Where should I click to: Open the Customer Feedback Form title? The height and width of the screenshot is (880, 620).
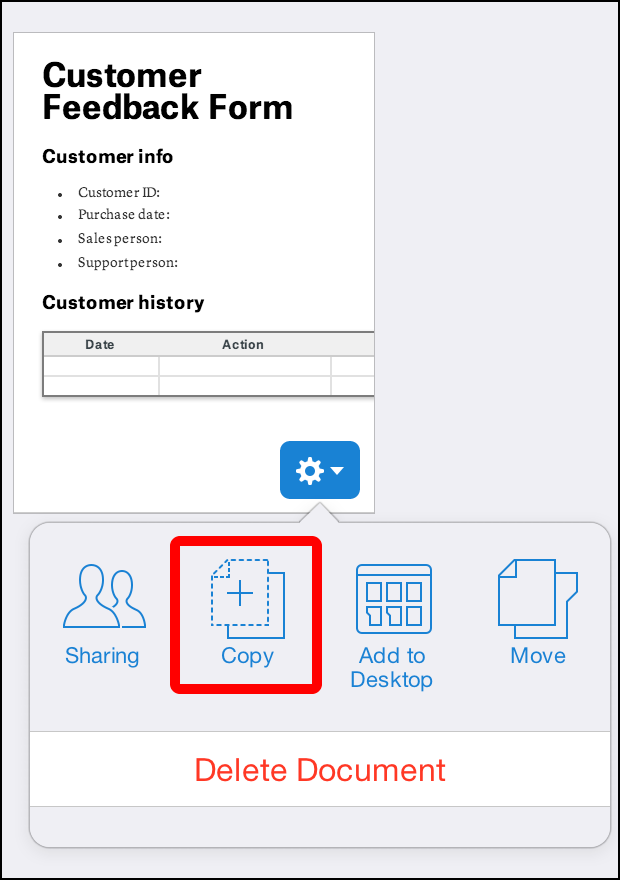(167, 91)
